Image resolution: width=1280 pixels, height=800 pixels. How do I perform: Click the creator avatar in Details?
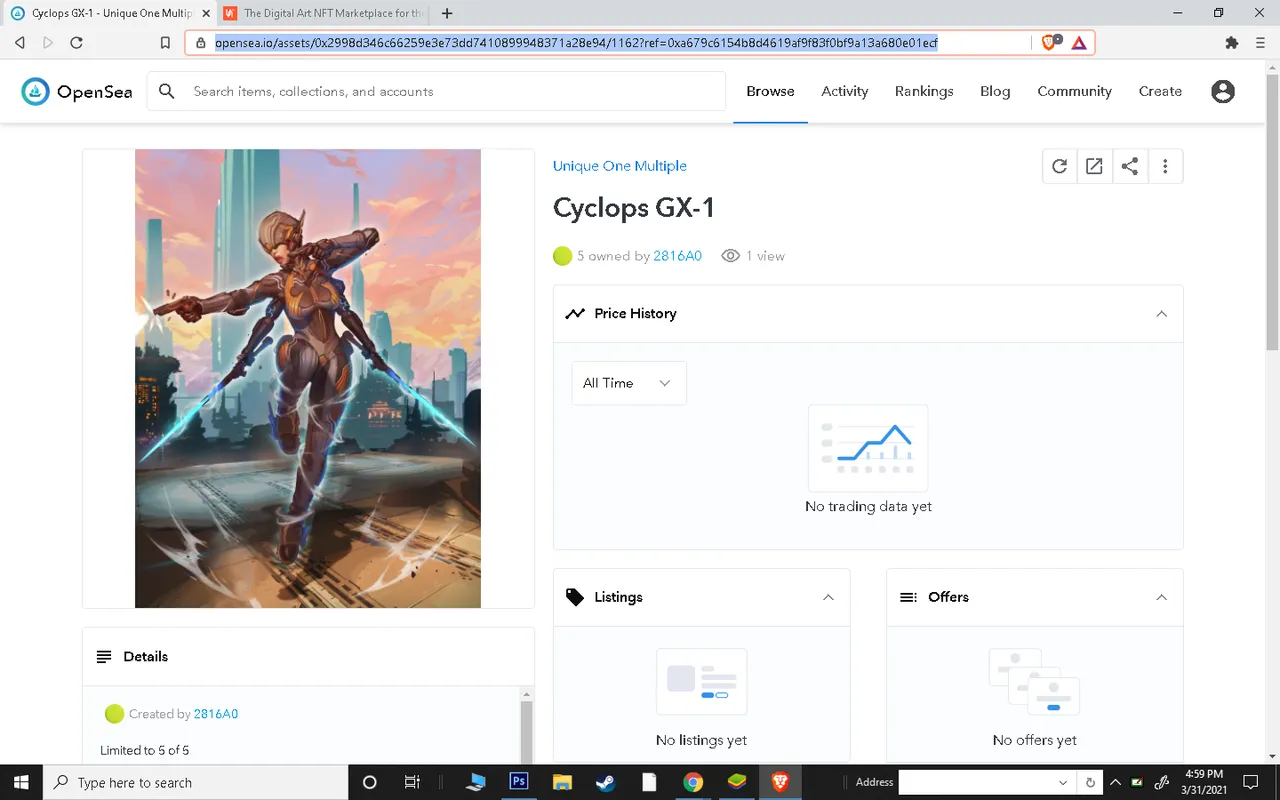pos(114,714)
